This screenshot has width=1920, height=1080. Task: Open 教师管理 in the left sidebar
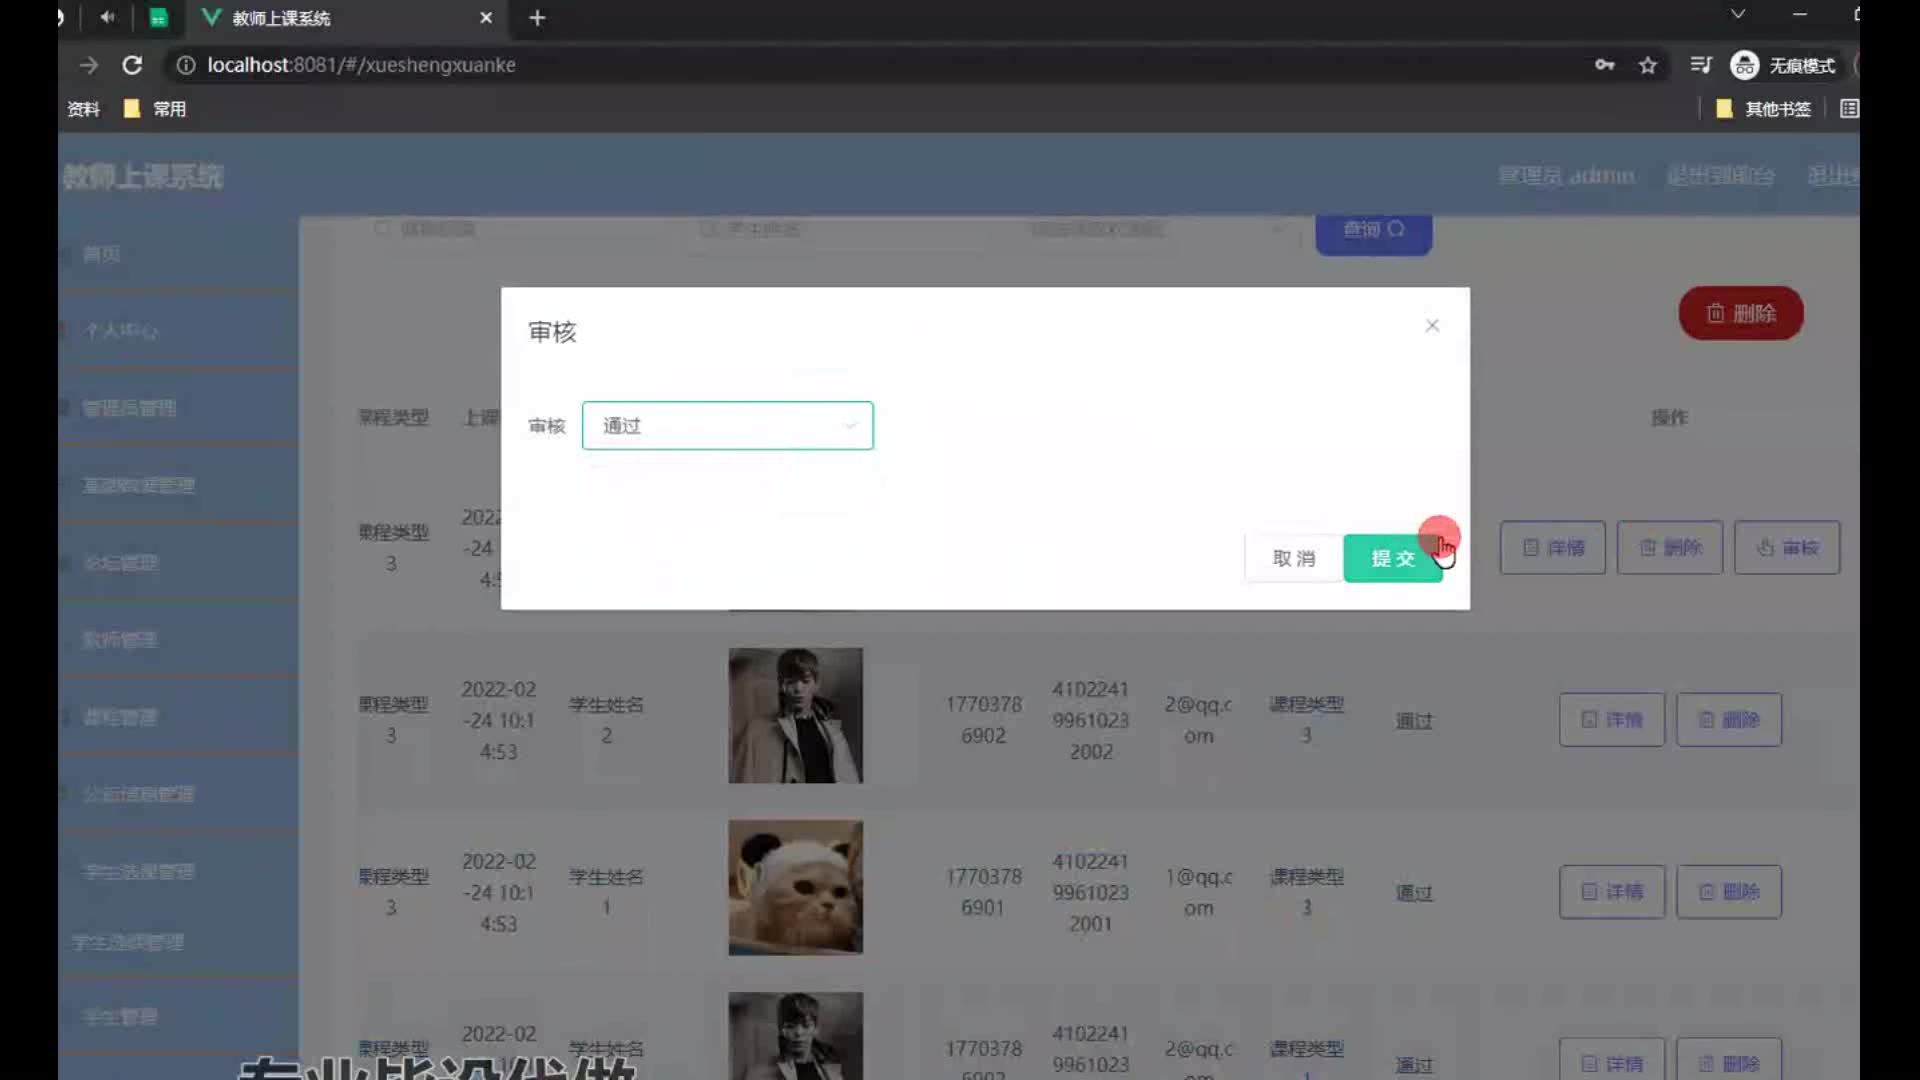pyautogui.click(x=119, y=640)
